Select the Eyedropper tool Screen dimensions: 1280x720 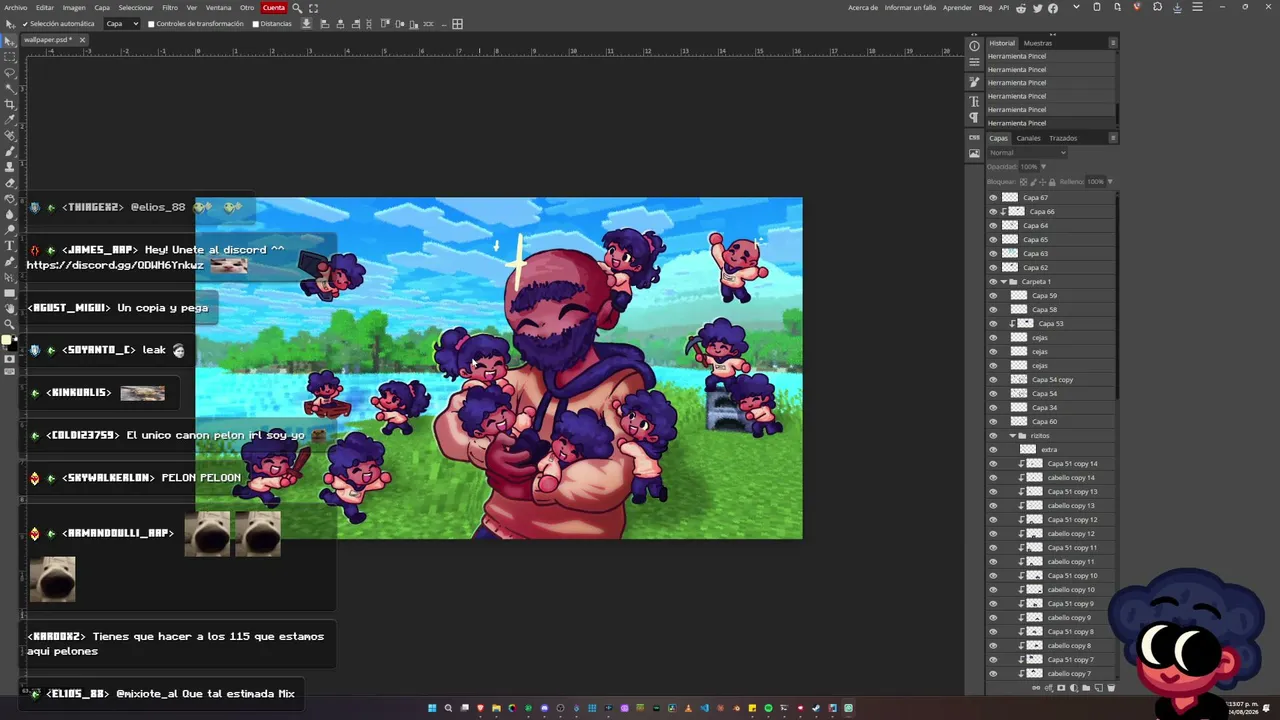point(10,119)
